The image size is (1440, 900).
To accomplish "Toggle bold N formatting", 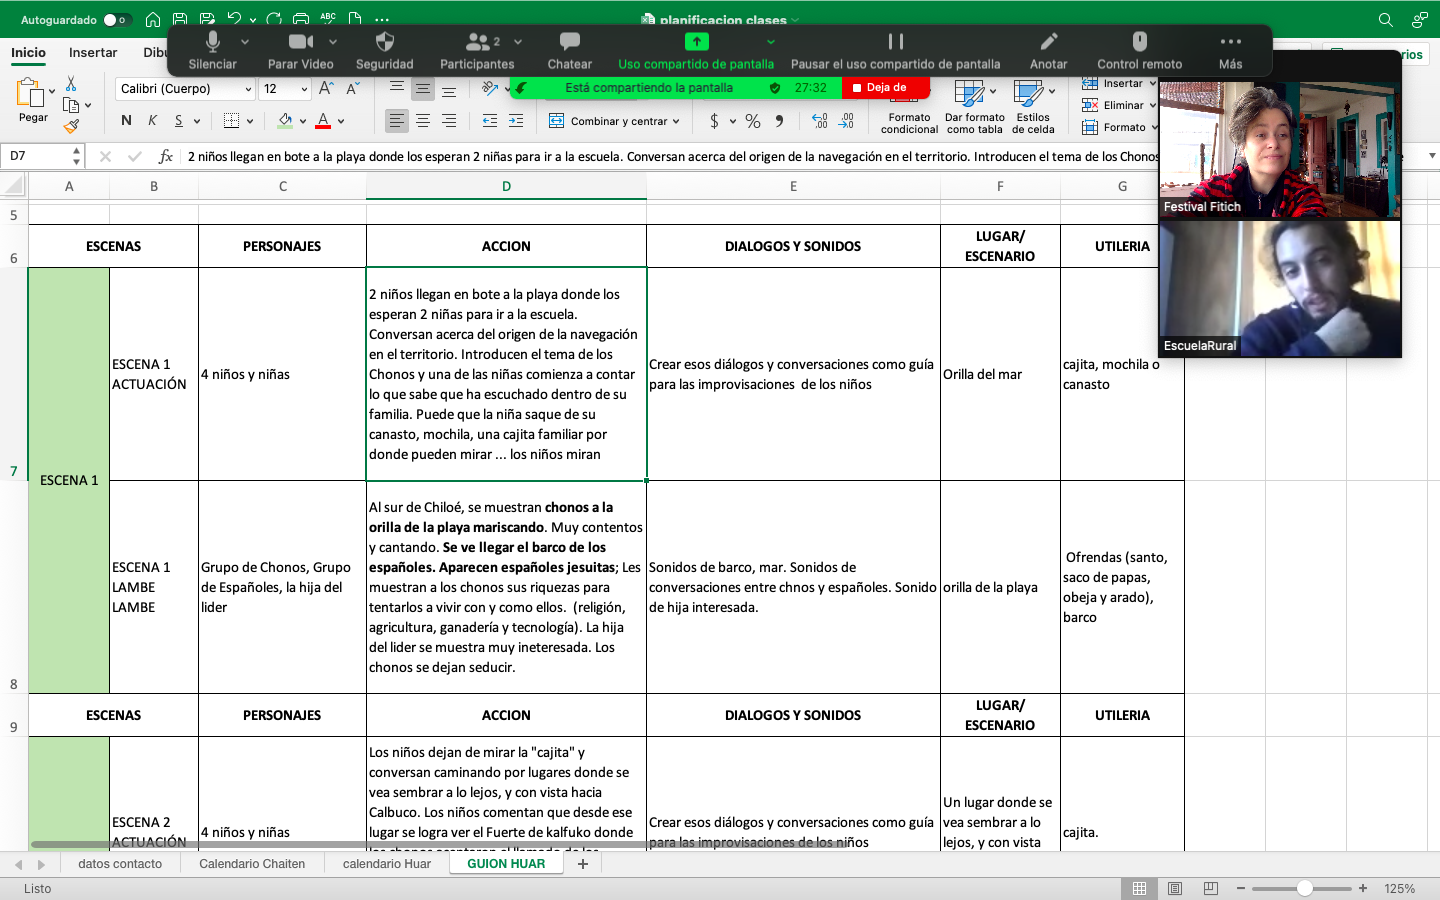I will click(126, 121).
